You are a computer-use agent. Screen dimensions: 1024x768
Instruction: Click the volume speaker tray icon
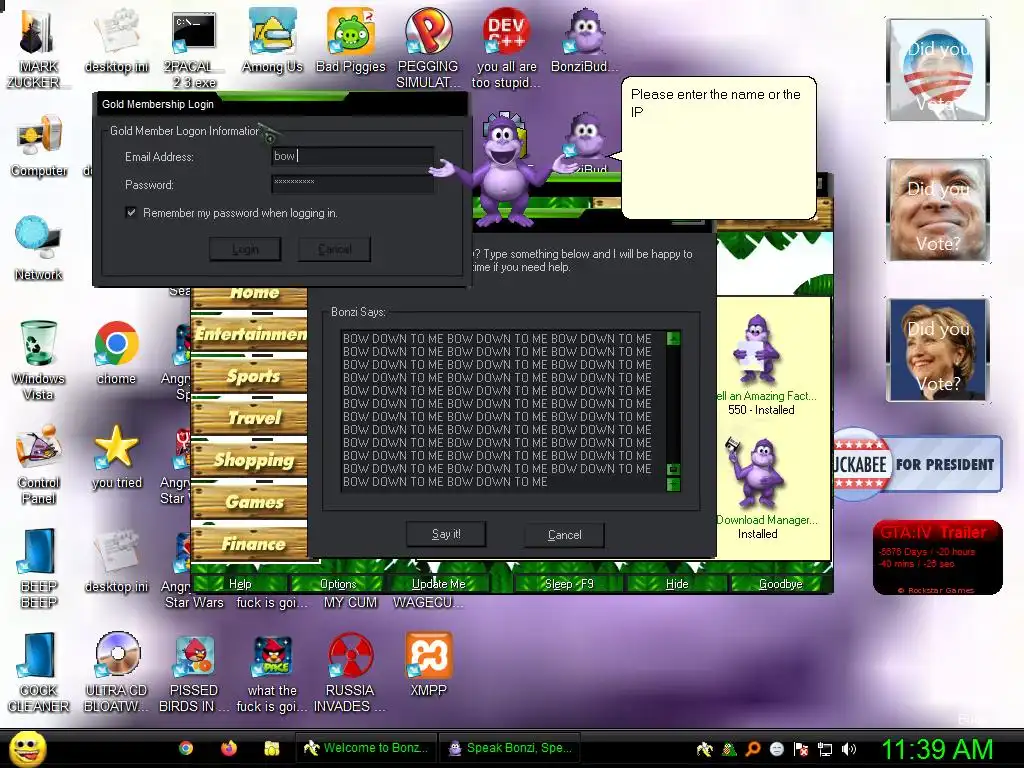point(848,749)
